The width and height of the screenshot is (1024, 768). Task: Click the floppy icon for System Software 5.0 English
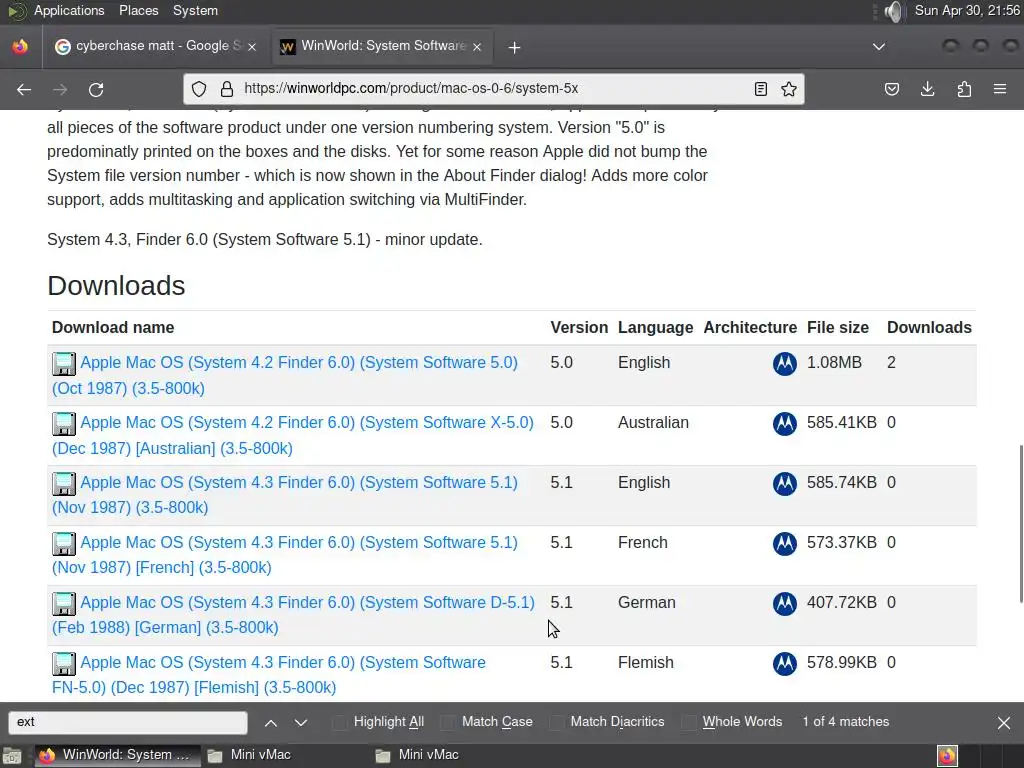click(64, 364)
